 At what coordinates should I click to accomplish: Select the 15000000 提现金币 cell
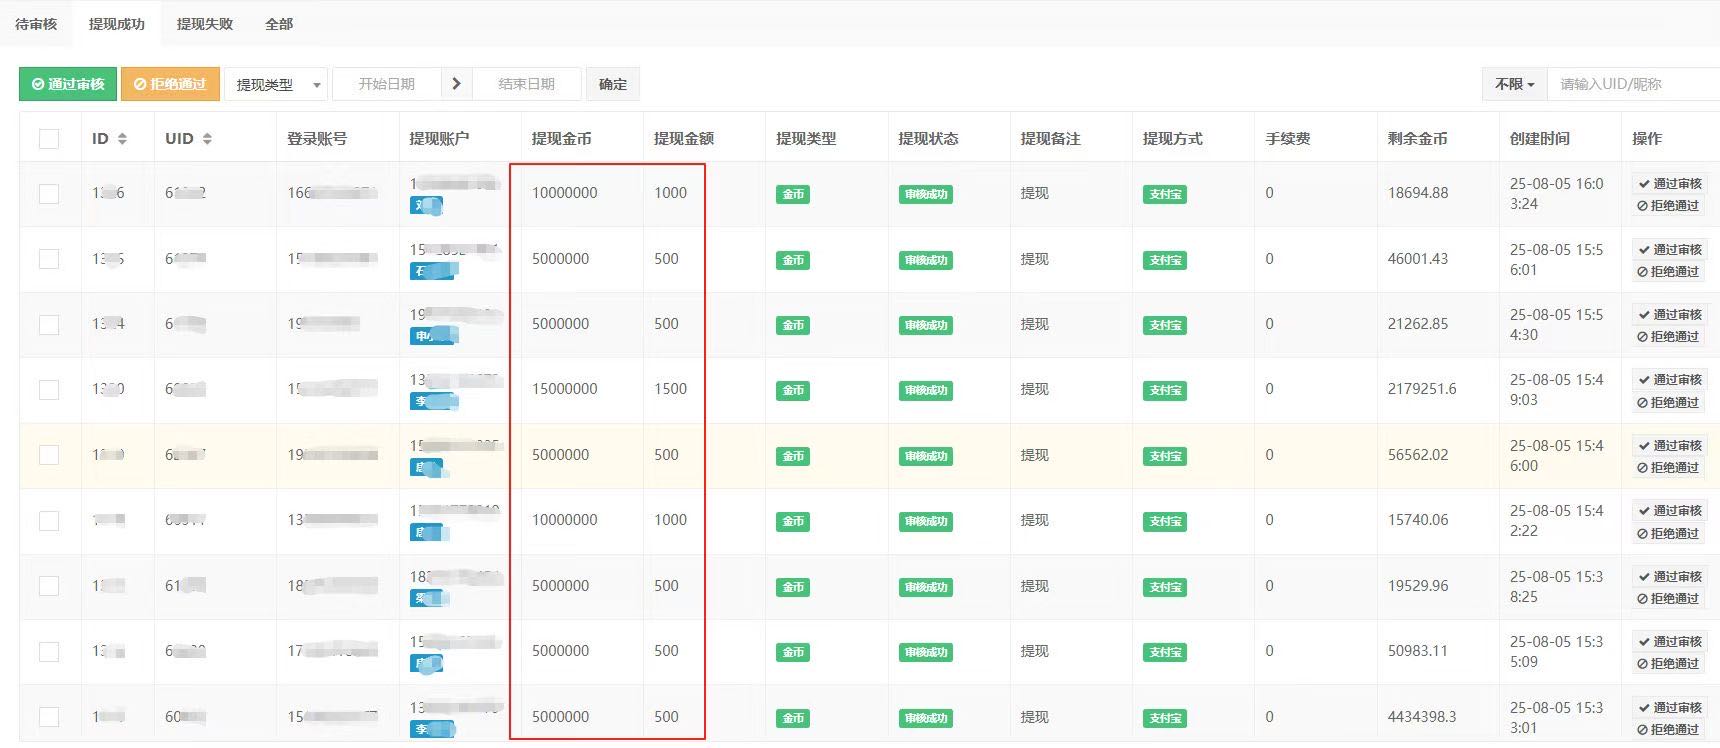(x=565, y=389)
